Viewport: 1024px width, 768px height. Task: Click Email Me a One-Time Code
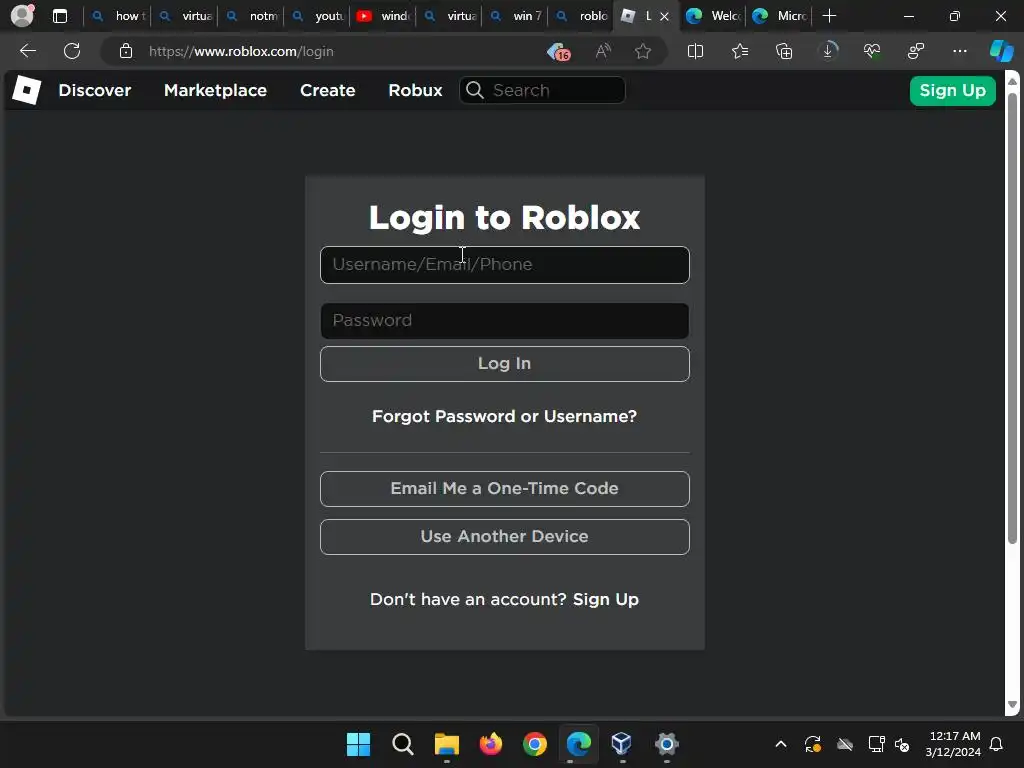pyautogui.click(x=504, y=488)
